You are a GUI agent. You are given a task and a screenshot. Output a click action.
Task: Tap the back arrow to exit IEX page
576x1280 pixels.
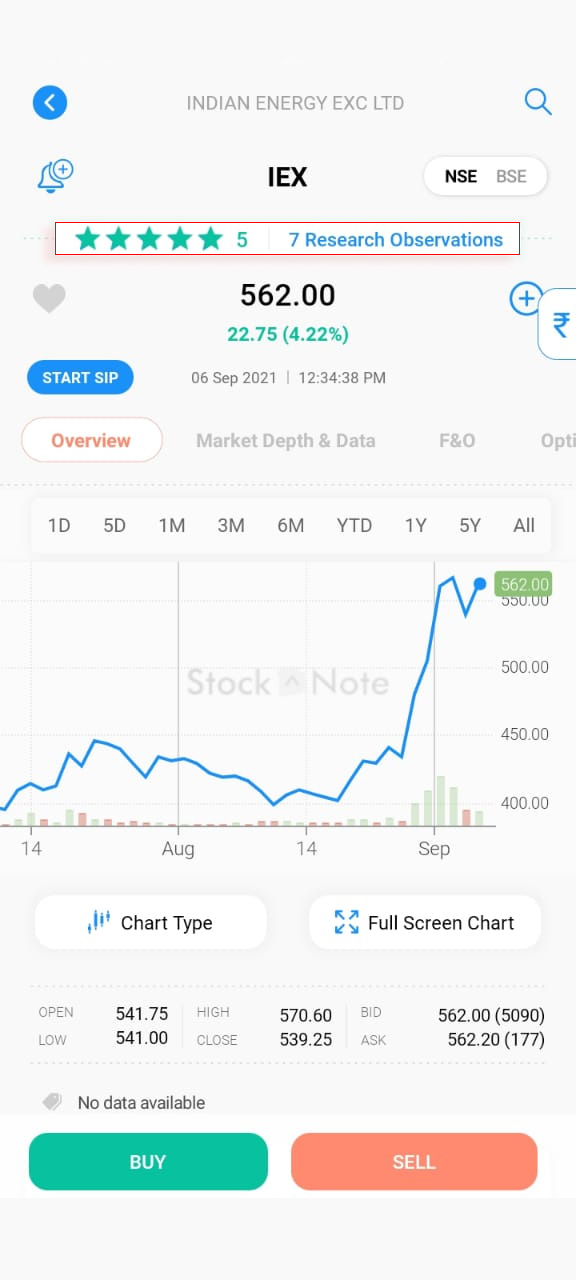50,102
